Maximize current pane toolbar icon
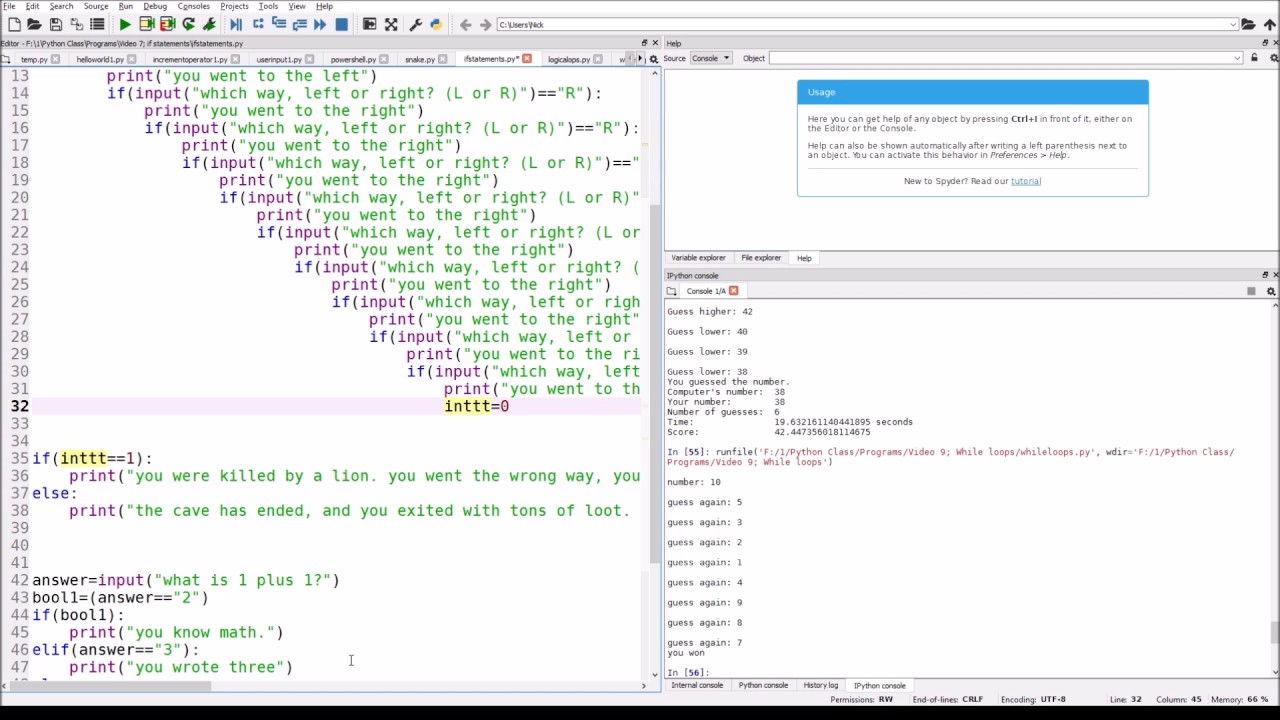Image resolution: width=1280 pixels, height=720 pixels. point(369,24)
